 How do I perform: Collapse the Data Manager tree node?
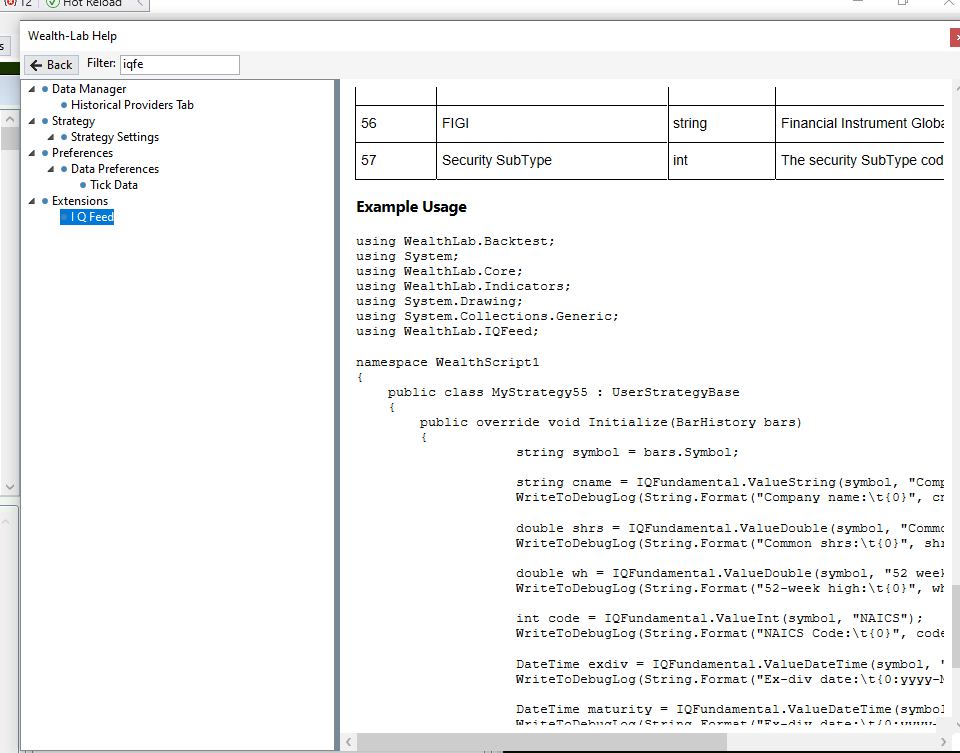tap(32, 89)
